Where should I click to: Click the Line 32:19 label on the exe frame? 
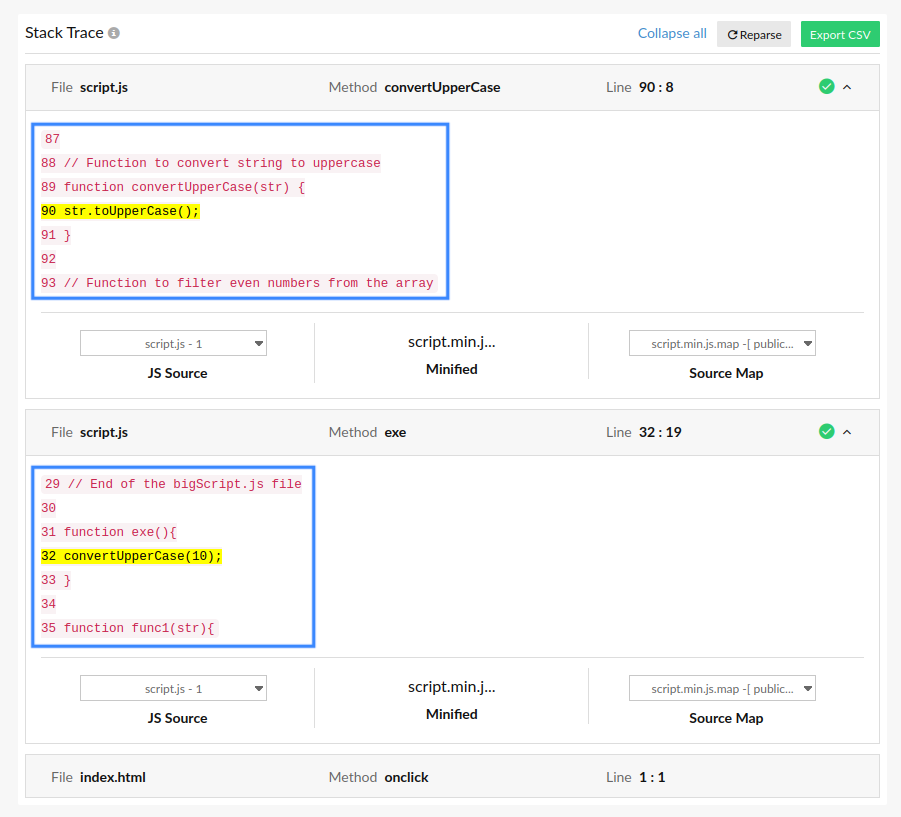642,431
